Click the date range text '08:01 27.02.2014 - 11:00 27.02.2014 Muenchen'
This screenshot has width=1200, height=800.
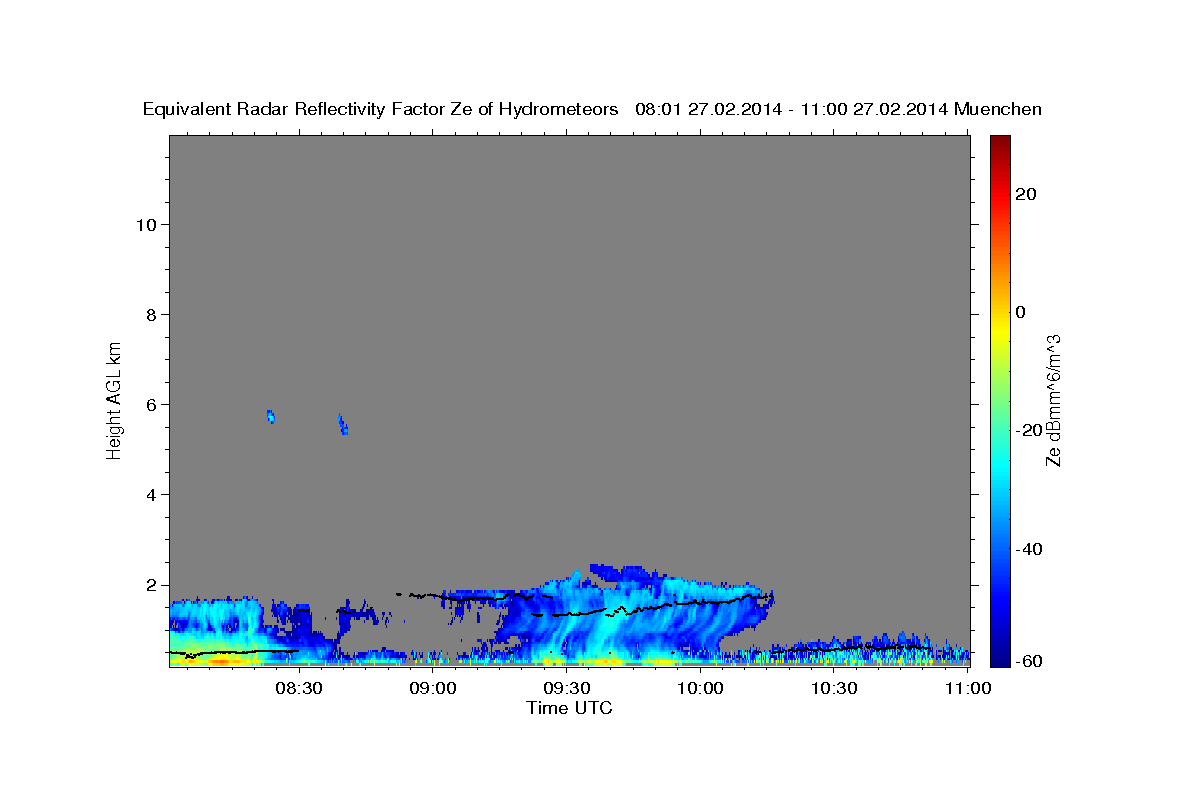[838, 110]
